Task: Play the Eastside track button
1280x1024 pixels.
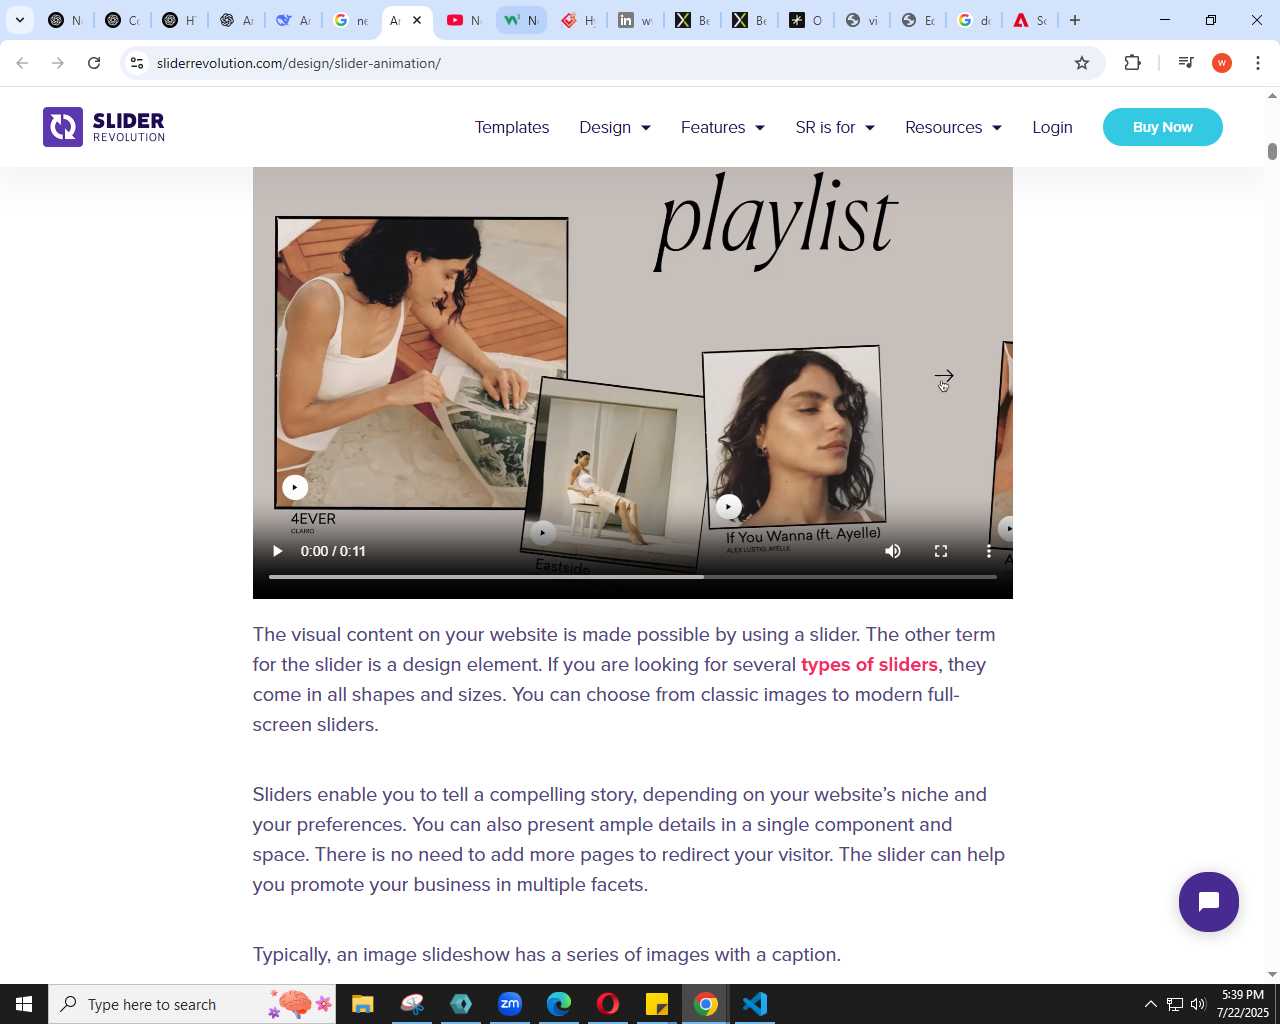Action: [x=542, y=532]
